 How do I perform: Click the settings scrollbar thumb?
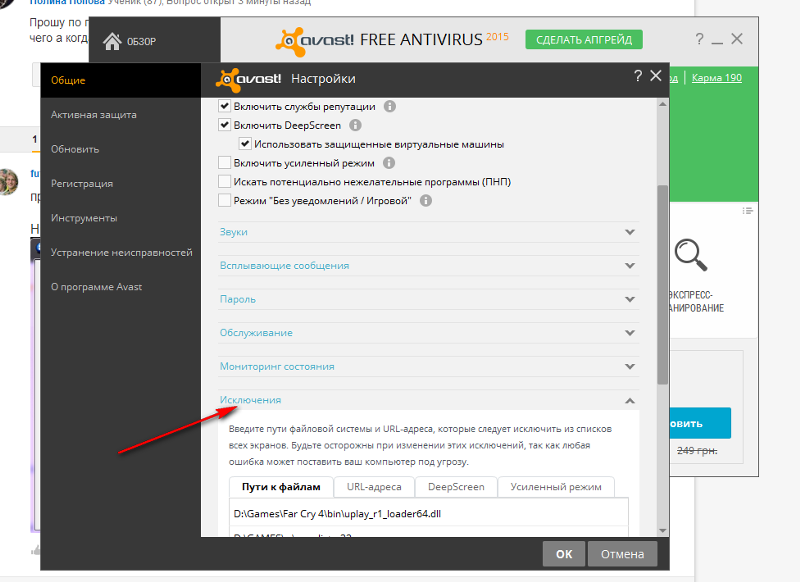point(662,284)
